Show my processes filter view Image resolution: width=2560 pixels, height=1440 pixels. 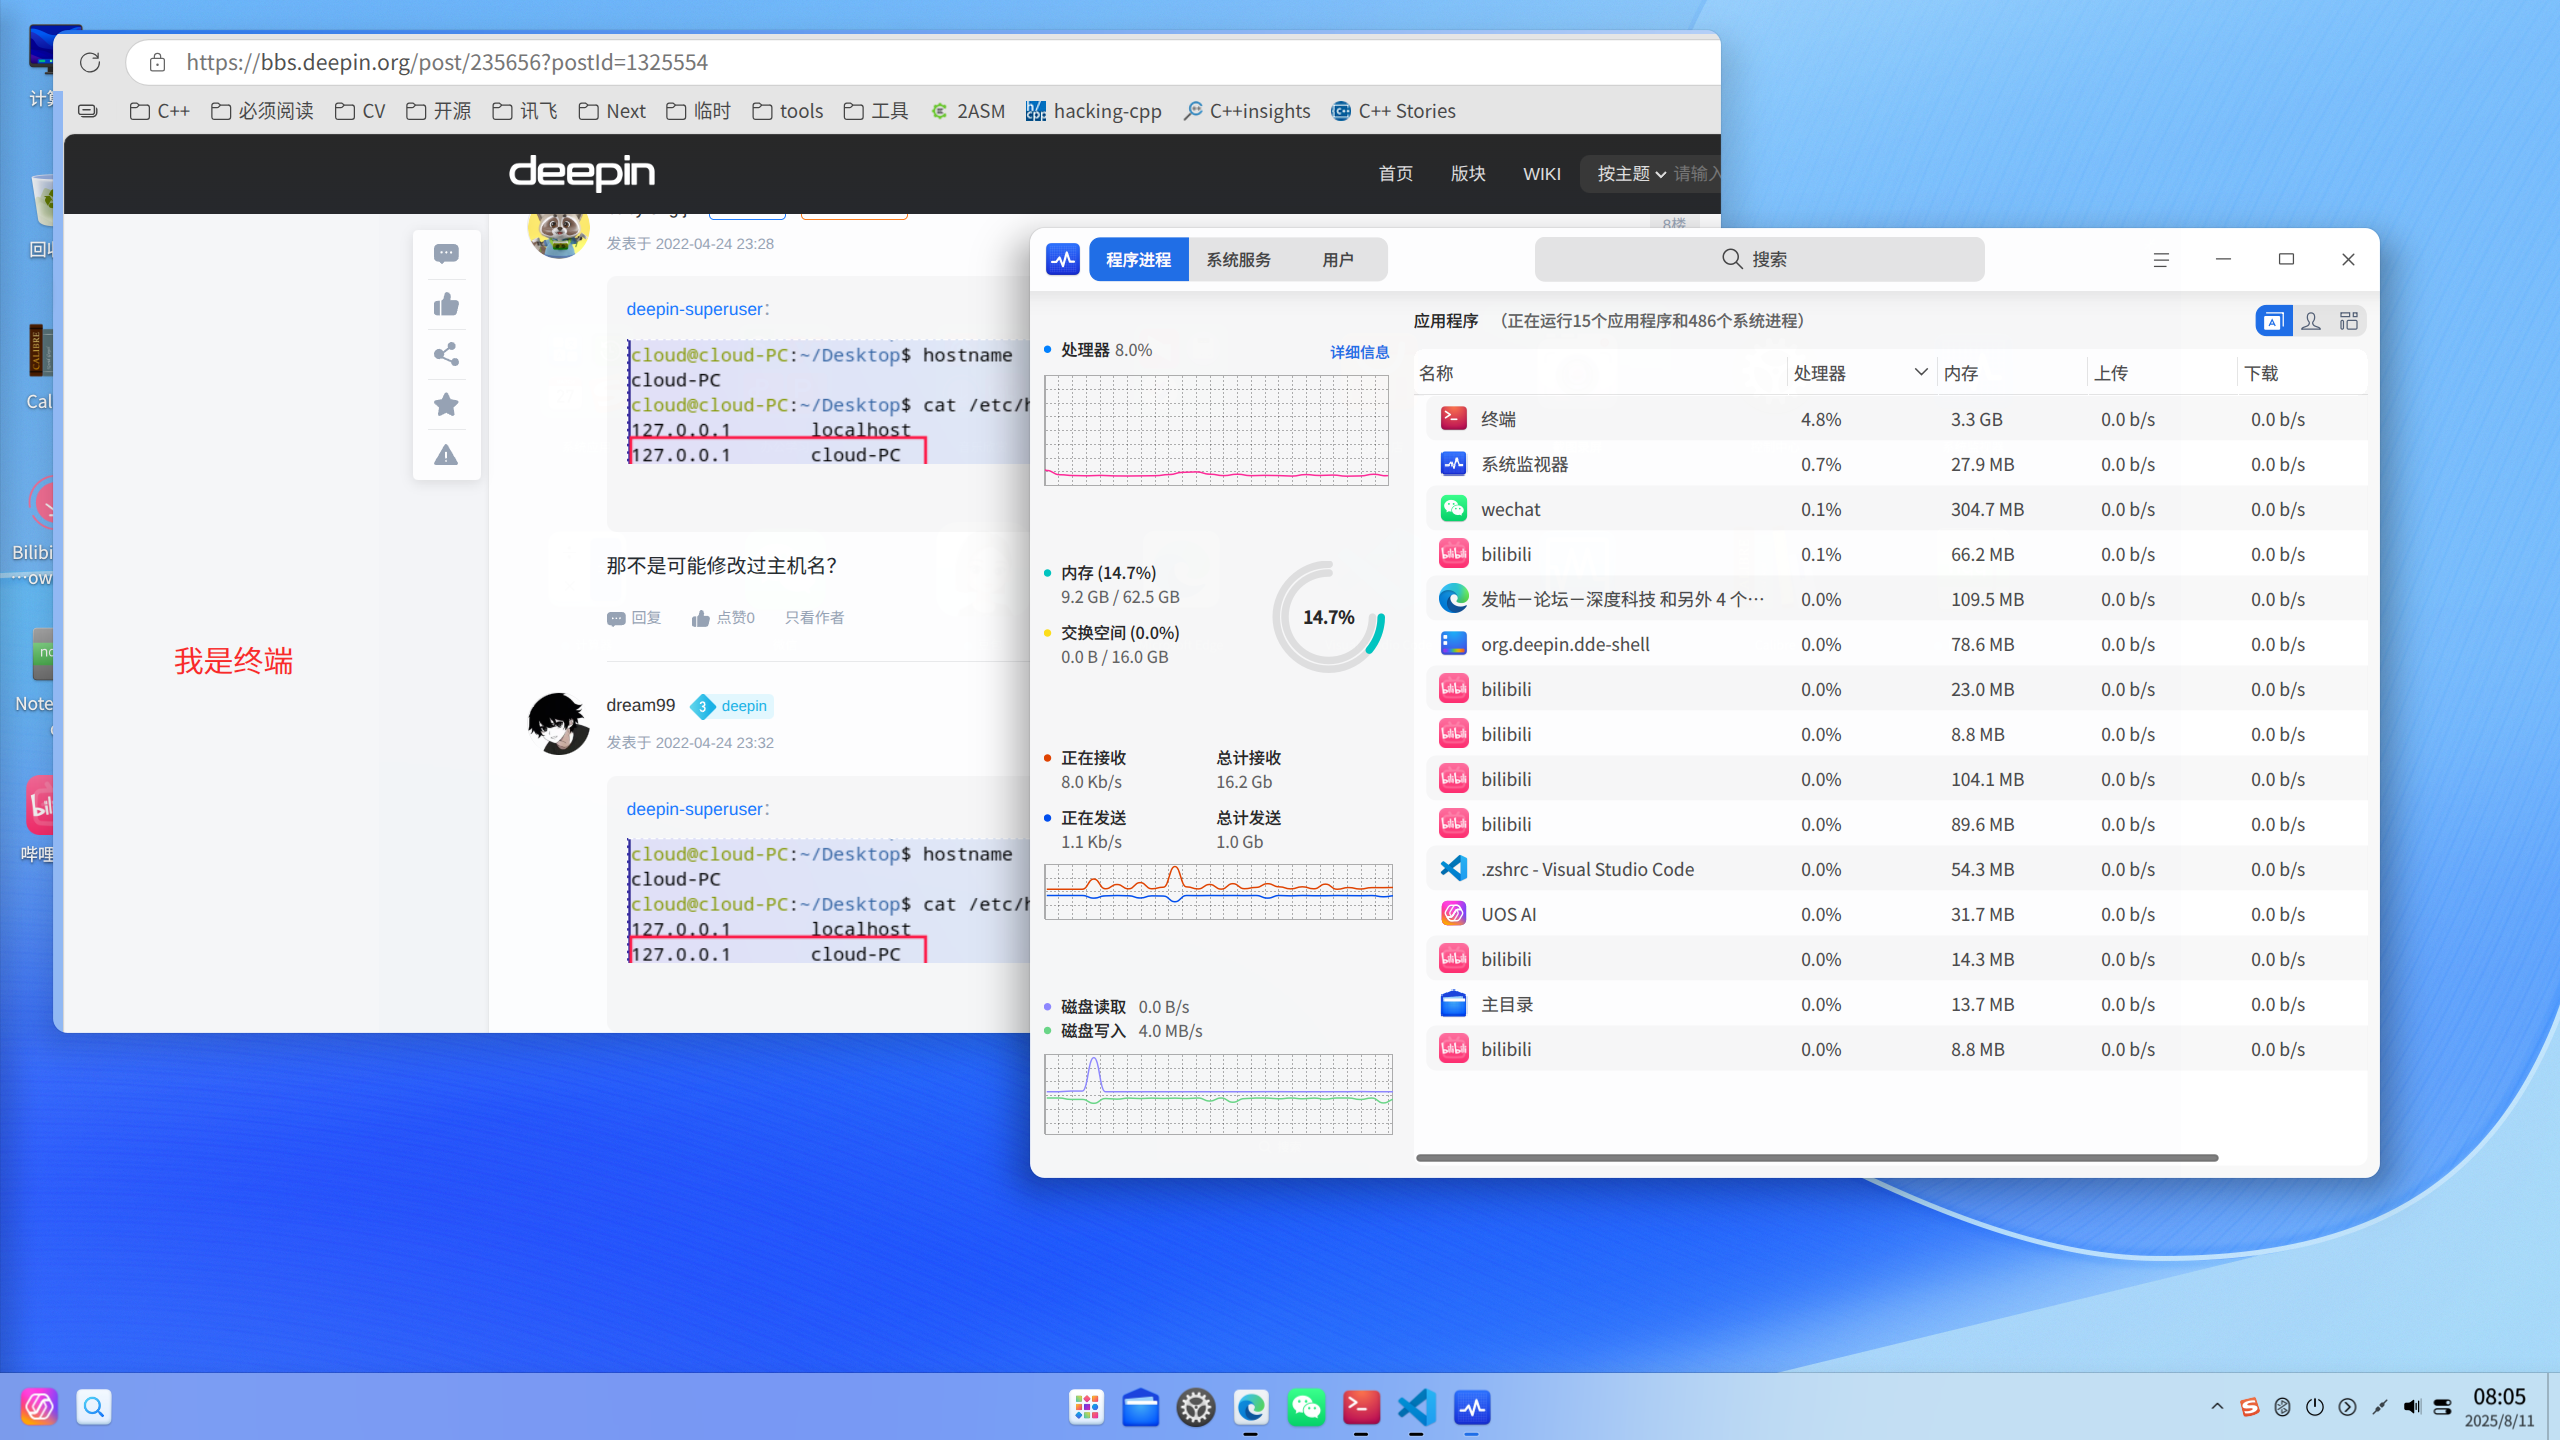2311,321
